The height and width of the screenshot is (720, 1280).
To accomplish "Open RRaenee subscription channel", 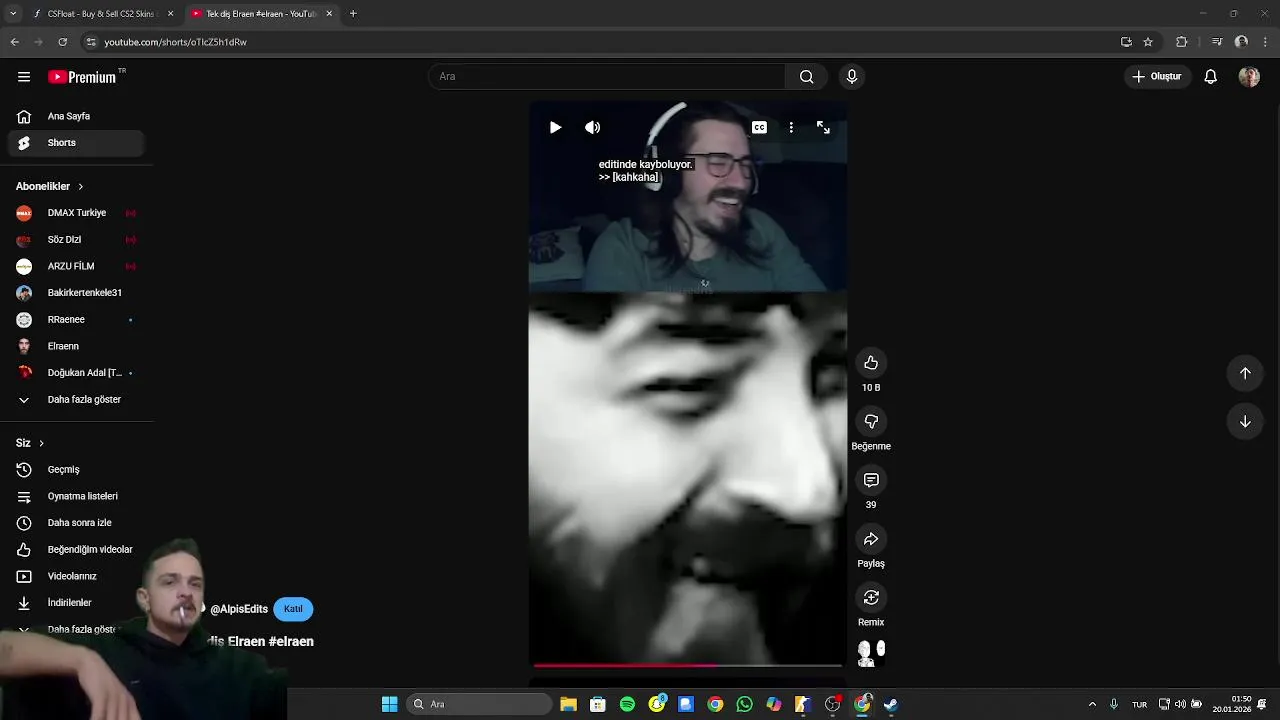I will pos(76,320).
